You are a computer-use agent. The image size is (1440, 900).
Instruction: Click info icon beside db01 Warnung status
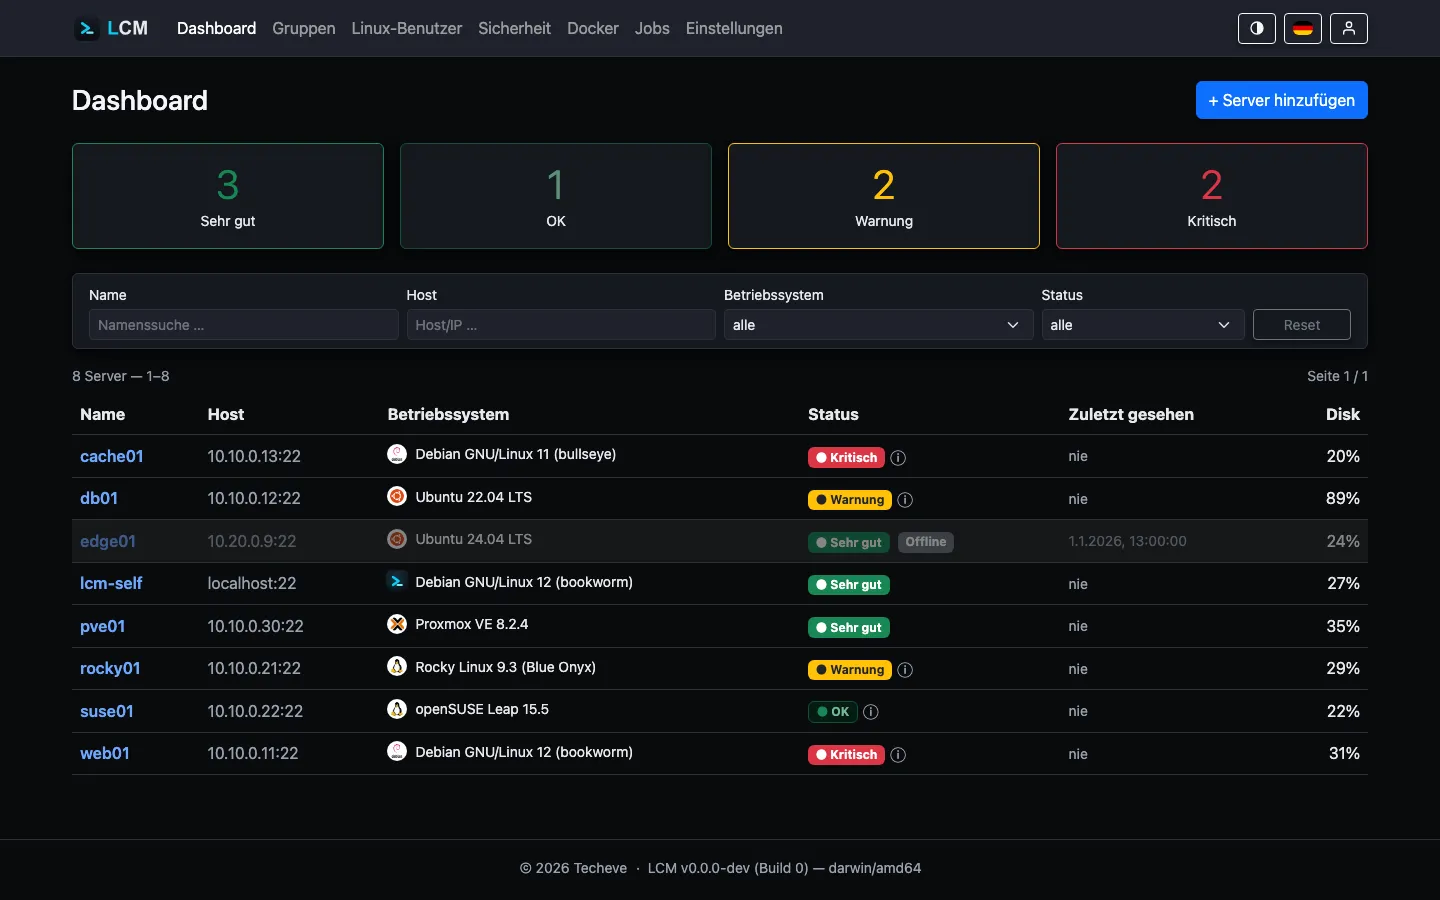pos(905,500)
